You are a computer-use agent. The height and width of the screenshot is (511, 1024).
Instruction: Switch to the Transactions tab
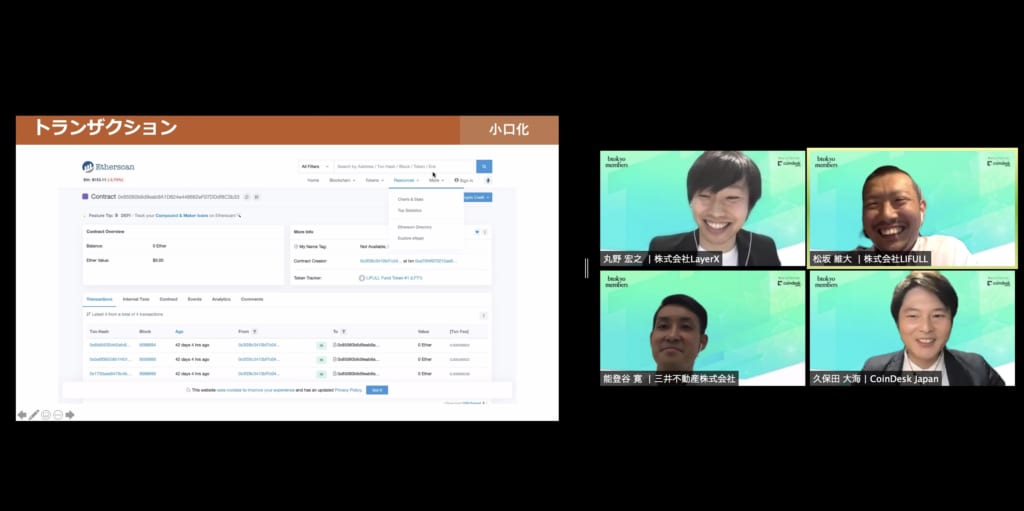click(x=100, y=299)
